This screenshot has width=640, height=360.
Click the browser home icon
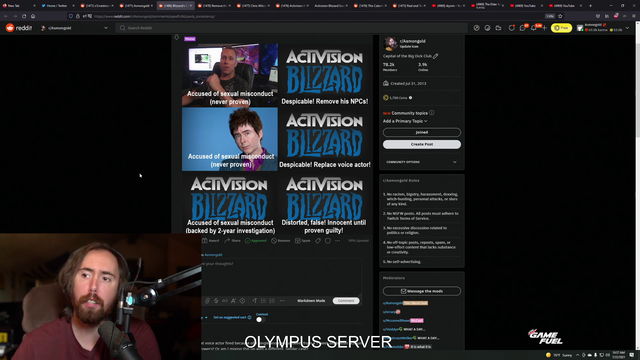33,16
